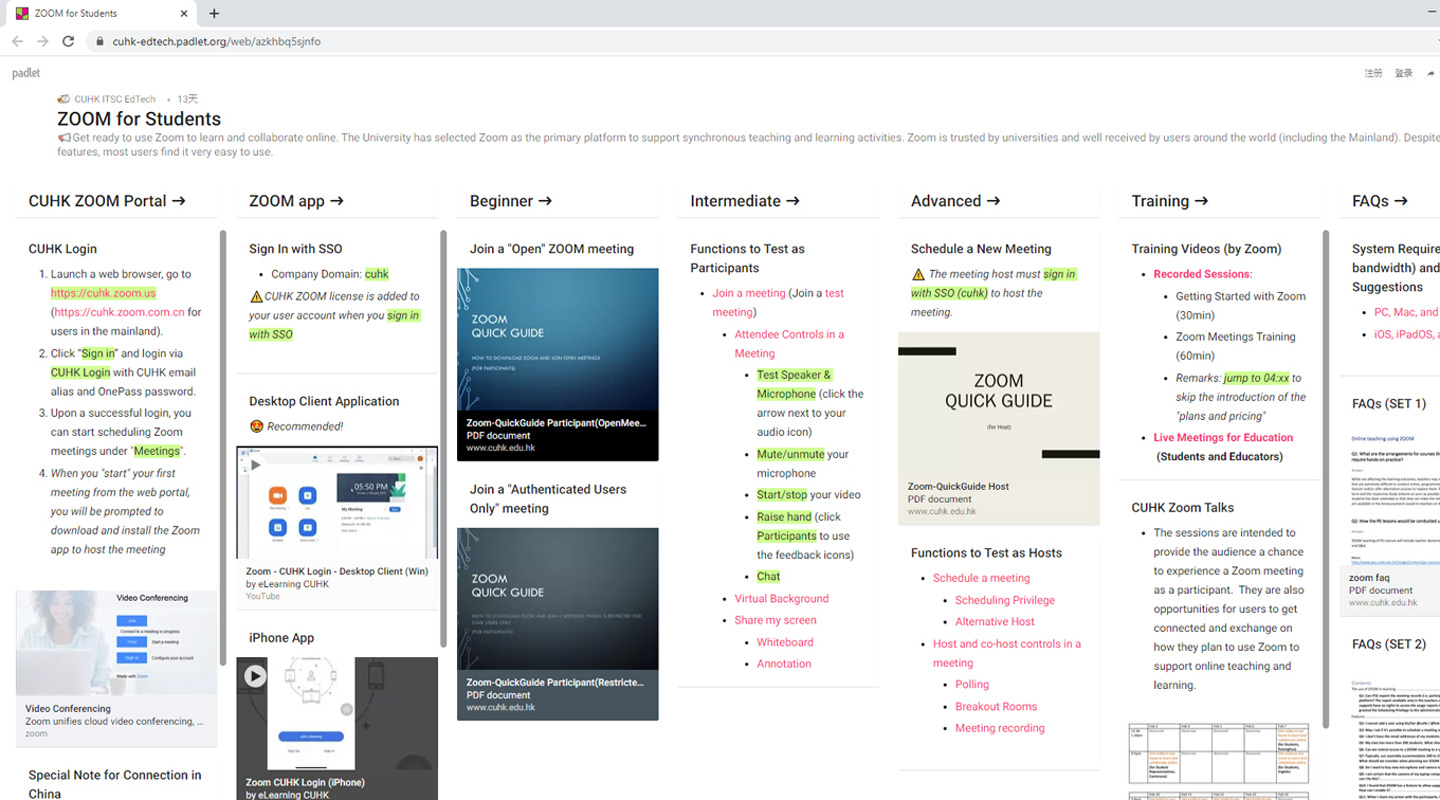Click CUHK ITSC EdTech author avatar icon
This screenshot has width=1440, height=800.
[x=64, y=99]
